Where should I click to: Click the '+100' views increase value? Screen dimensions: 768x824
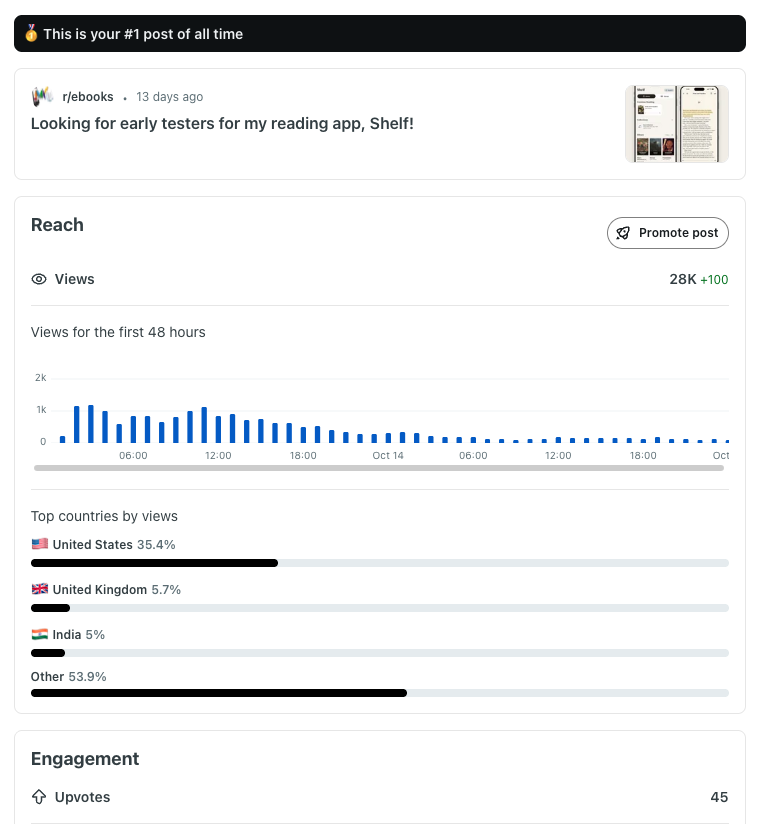[714, 280]
